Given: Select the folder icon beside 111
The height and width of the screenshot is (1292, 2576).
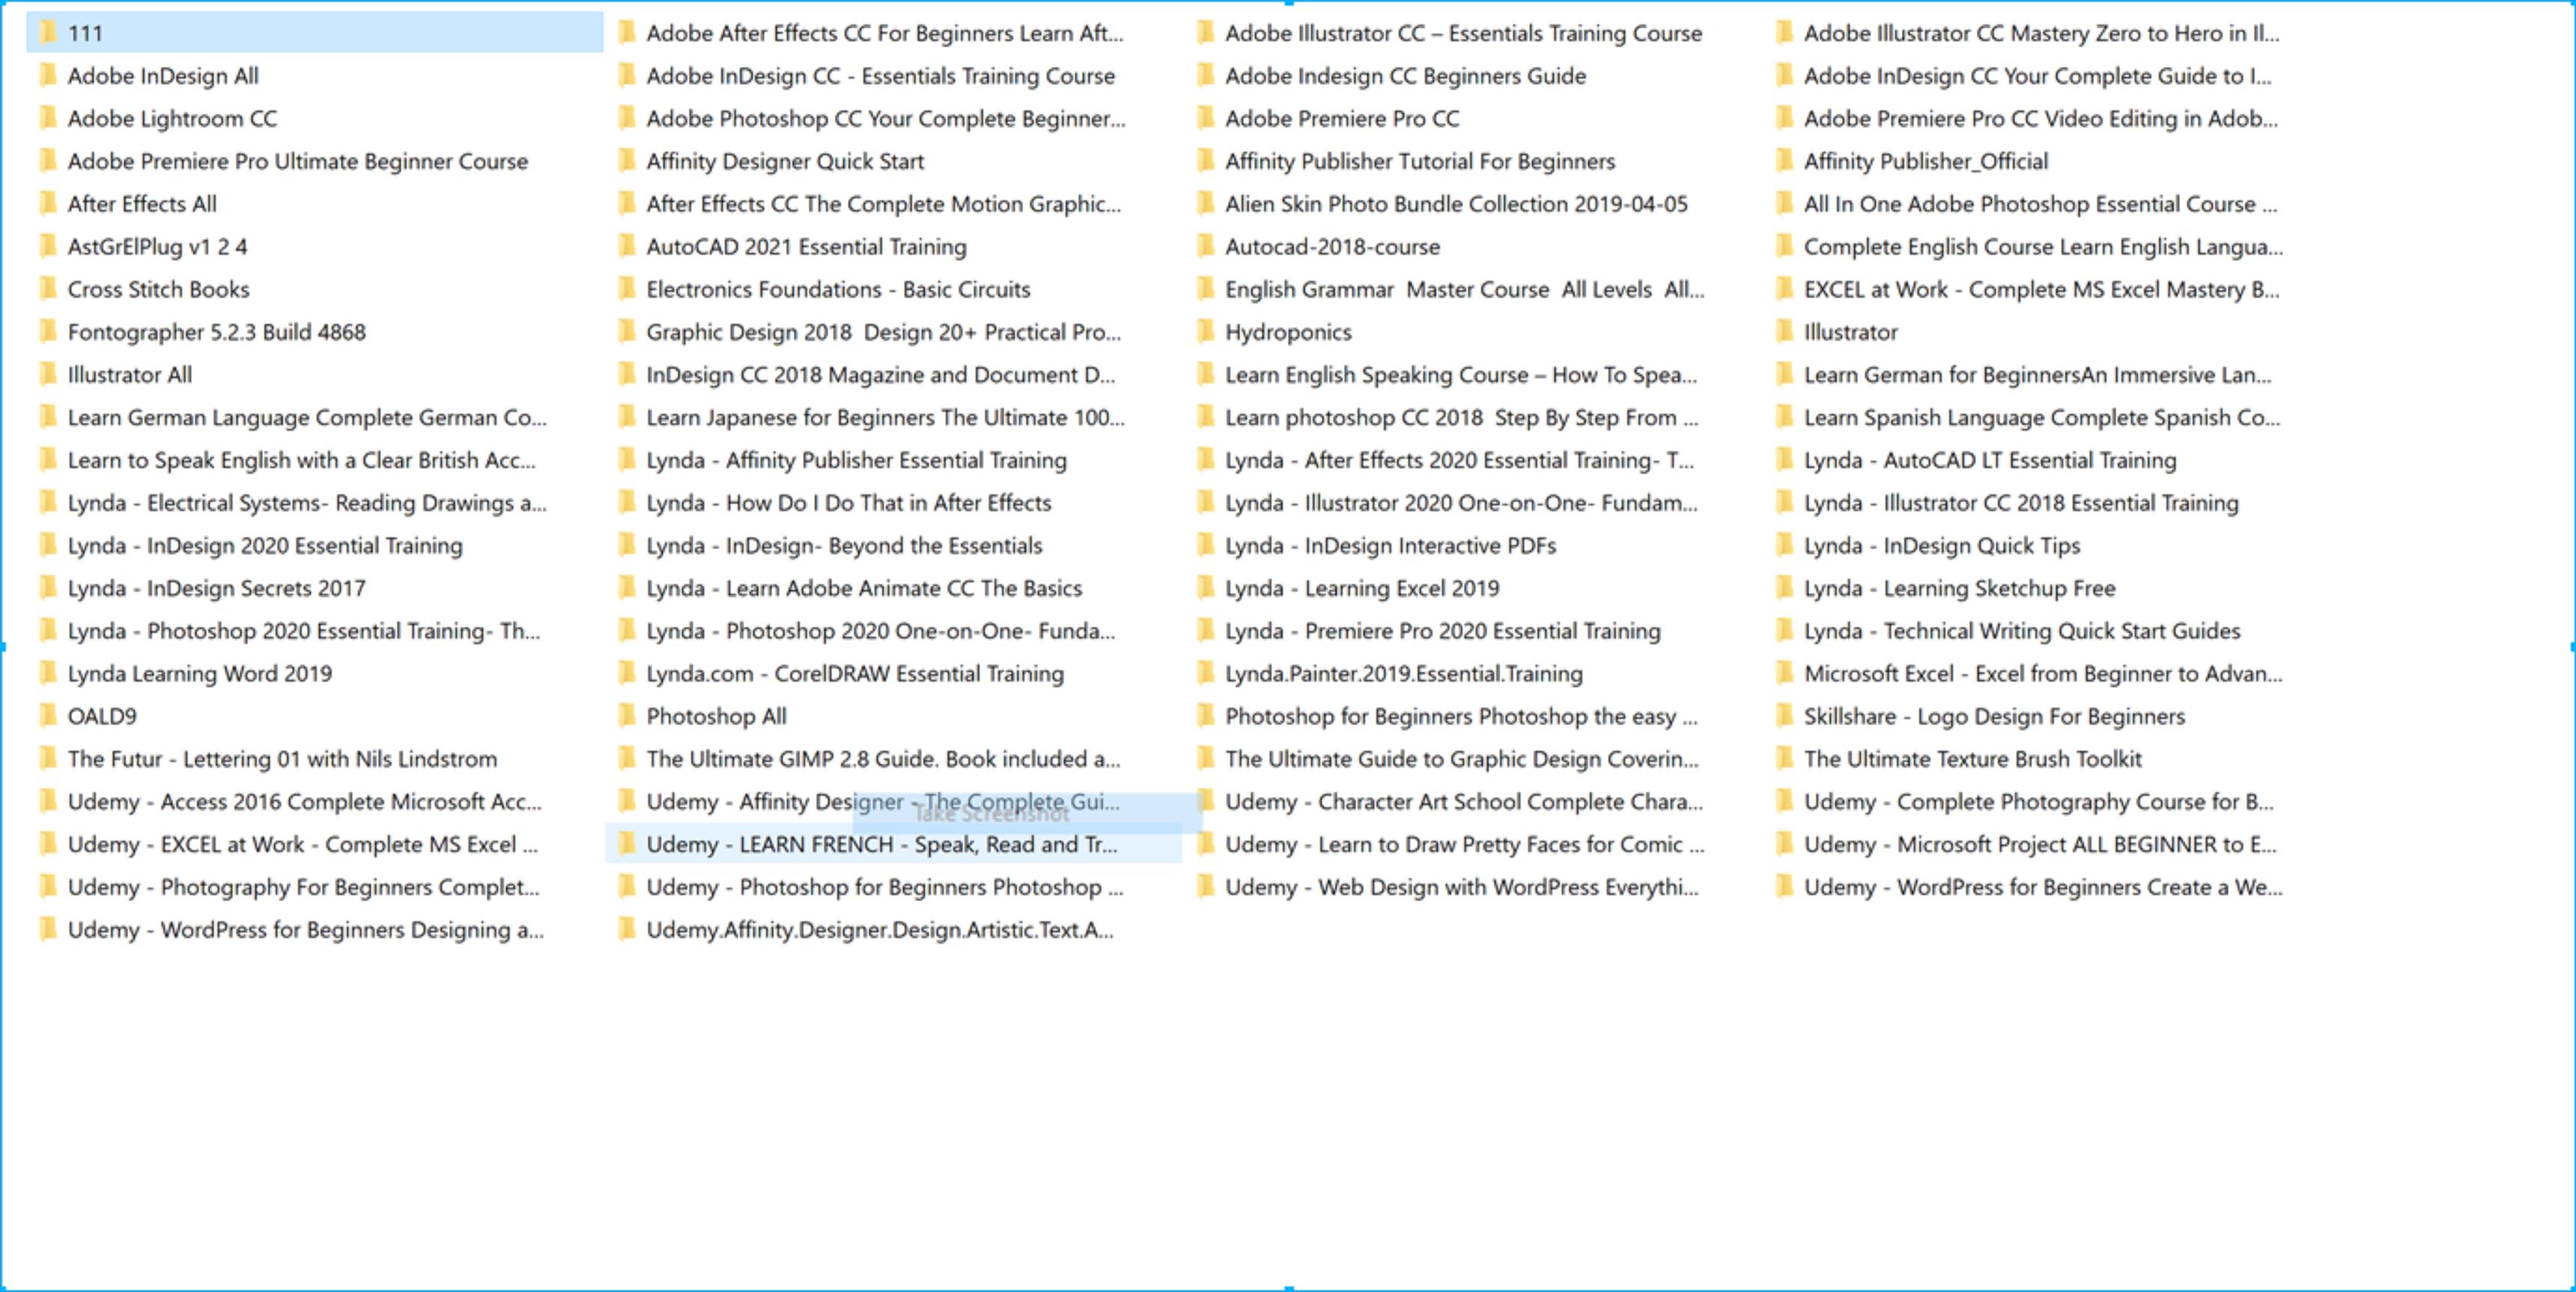Looking at the screenshot, I should (x=47, y=33).
